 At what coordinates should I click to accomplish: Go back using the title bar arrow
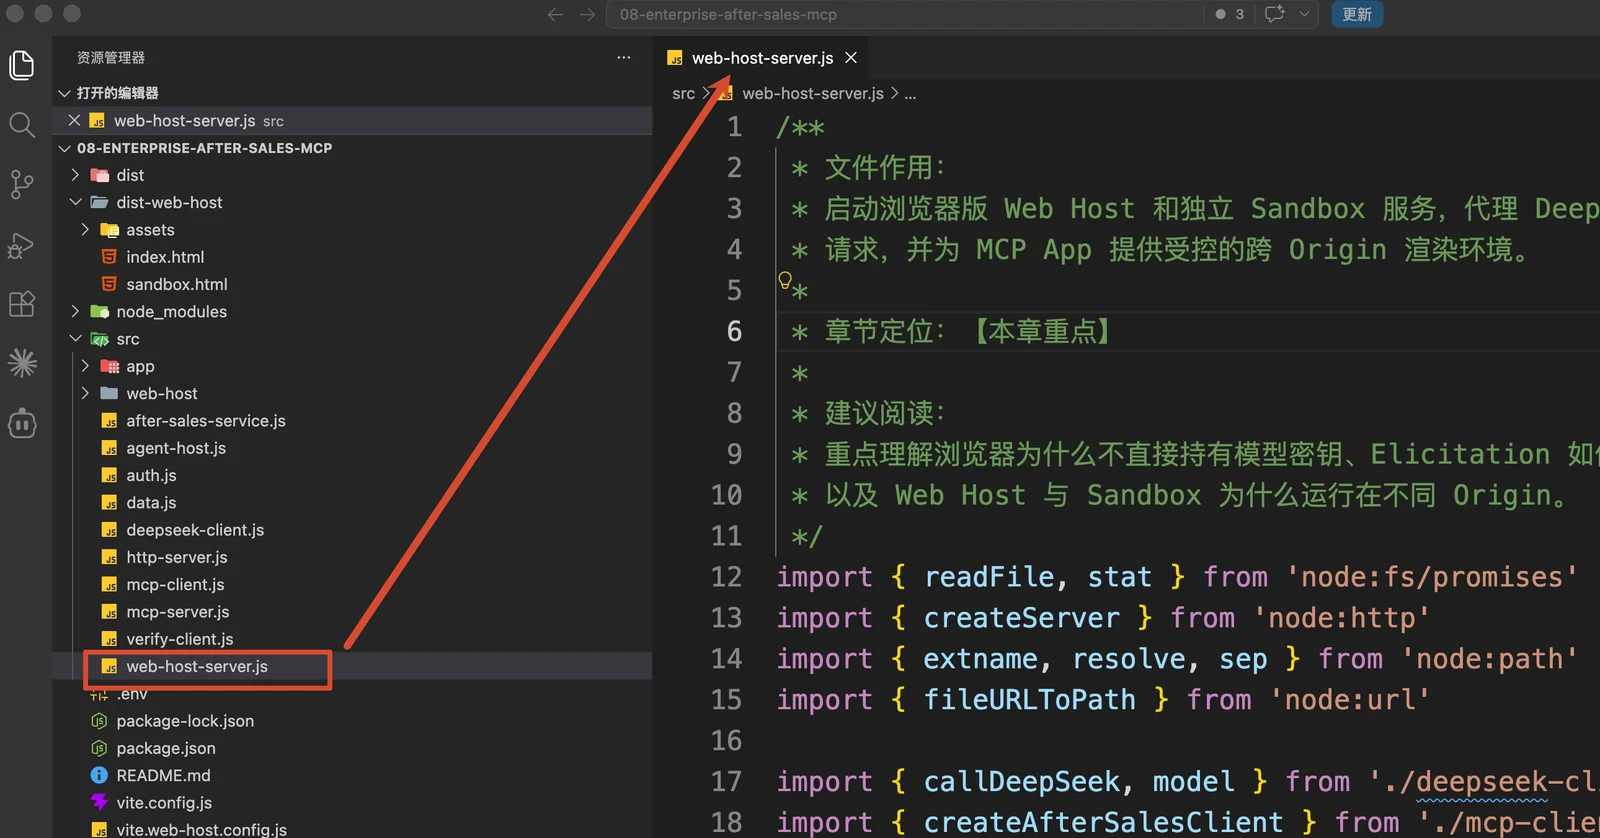click(556, 14)
